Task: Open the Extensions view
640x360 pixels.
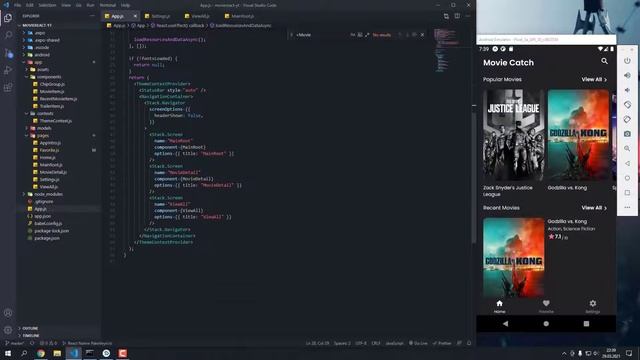Action: pos(8,87)
